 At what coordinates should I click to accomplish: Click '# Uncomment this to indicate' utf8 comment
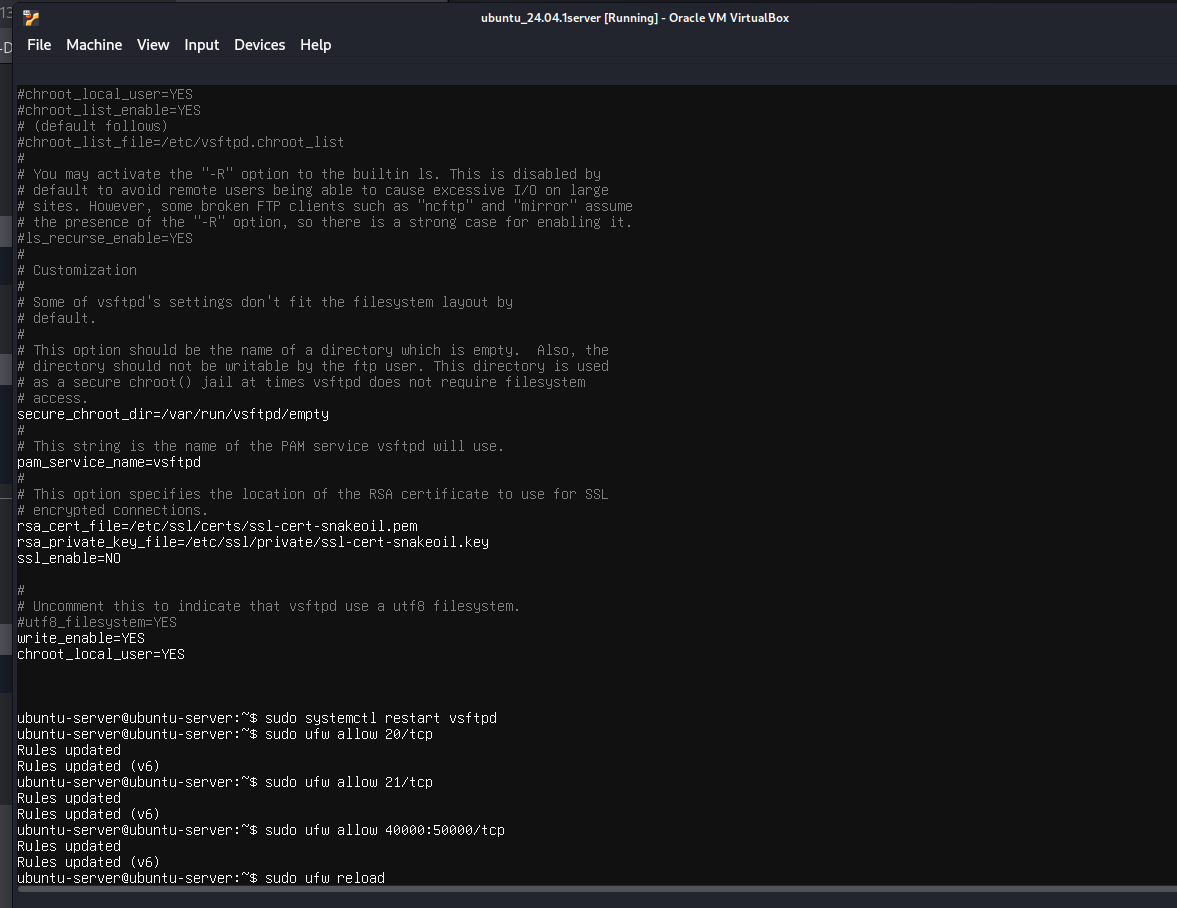(269, 606)
